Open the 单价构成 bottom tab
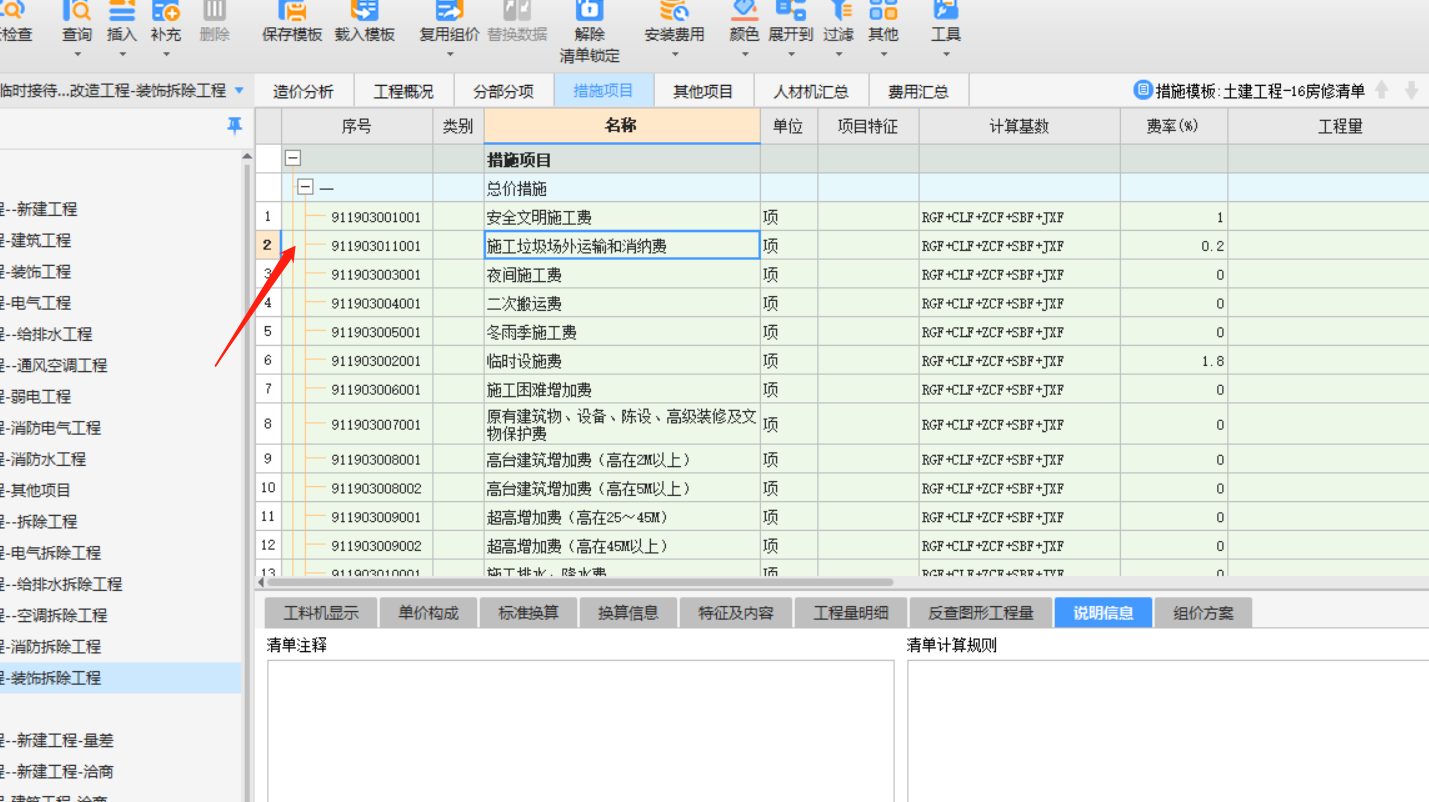Image resolution: width=1429 pixels, height=802 pixels. (x=428, y=613)
